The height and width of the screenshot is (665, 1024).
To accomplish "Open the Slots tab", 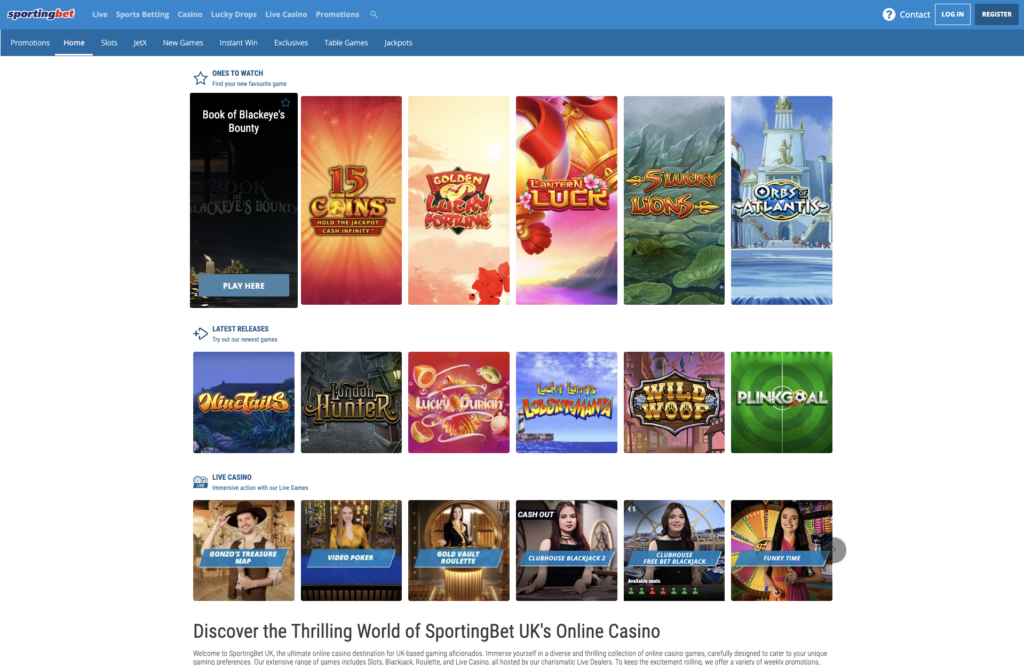I will click(x=109, y=43).
